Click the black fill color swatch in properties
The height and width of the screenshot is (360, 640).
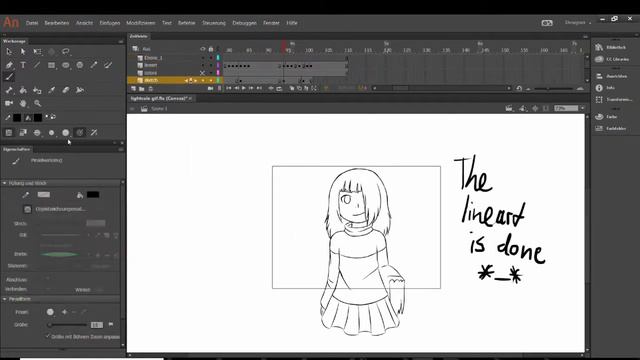[93, 195]
